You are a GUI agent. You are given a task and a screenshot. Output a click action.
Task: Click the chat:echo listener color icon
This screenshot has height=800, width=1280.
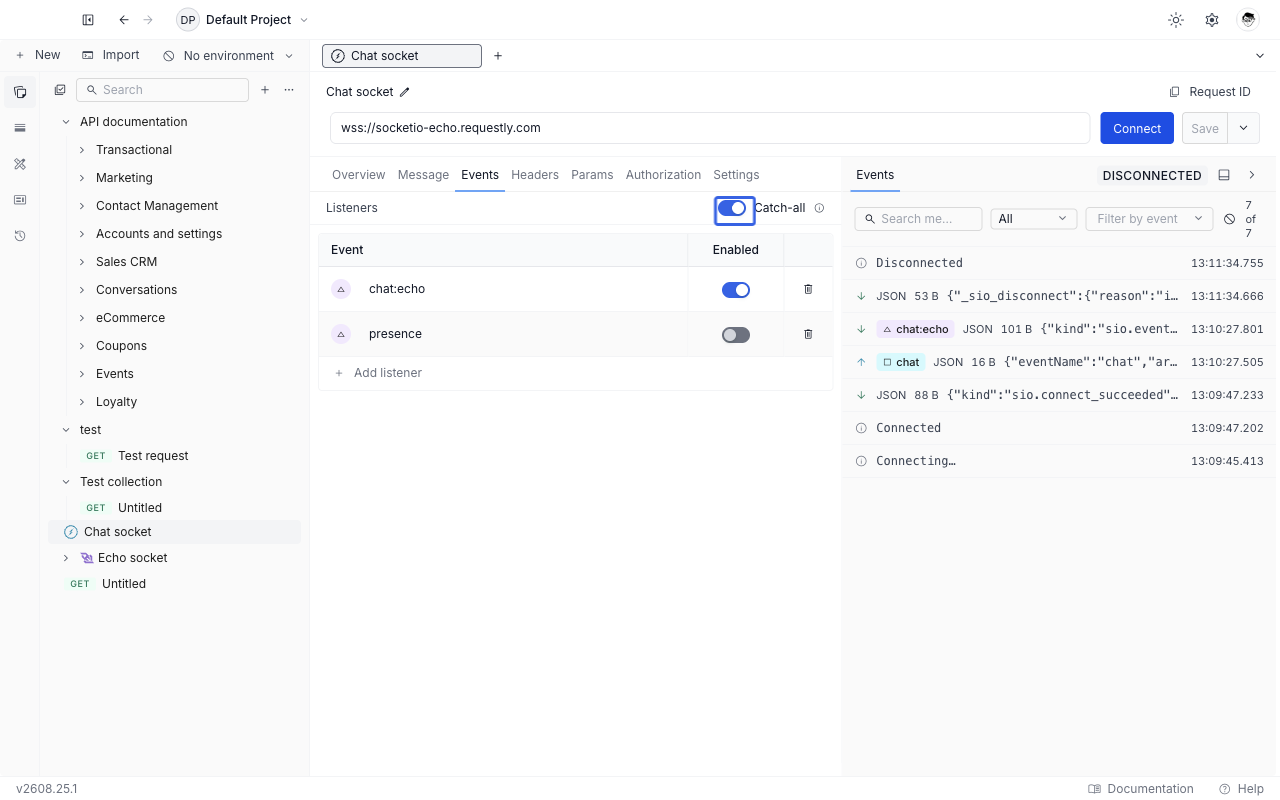[x=341, y=289]
